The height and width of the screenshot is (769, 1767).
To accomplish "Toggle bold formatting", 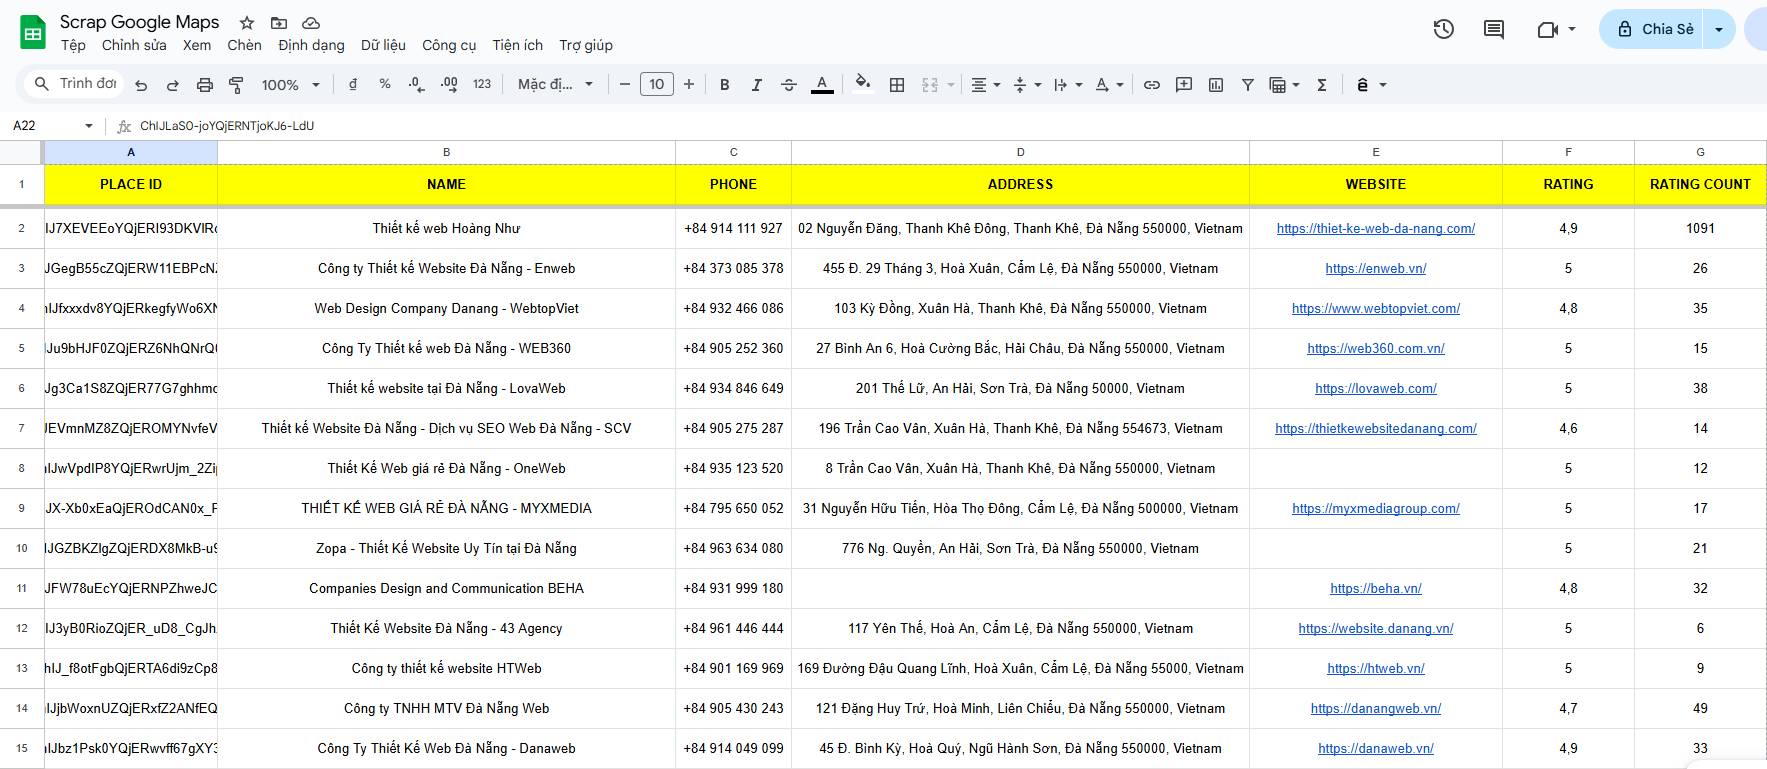I will tap(725, 85).
